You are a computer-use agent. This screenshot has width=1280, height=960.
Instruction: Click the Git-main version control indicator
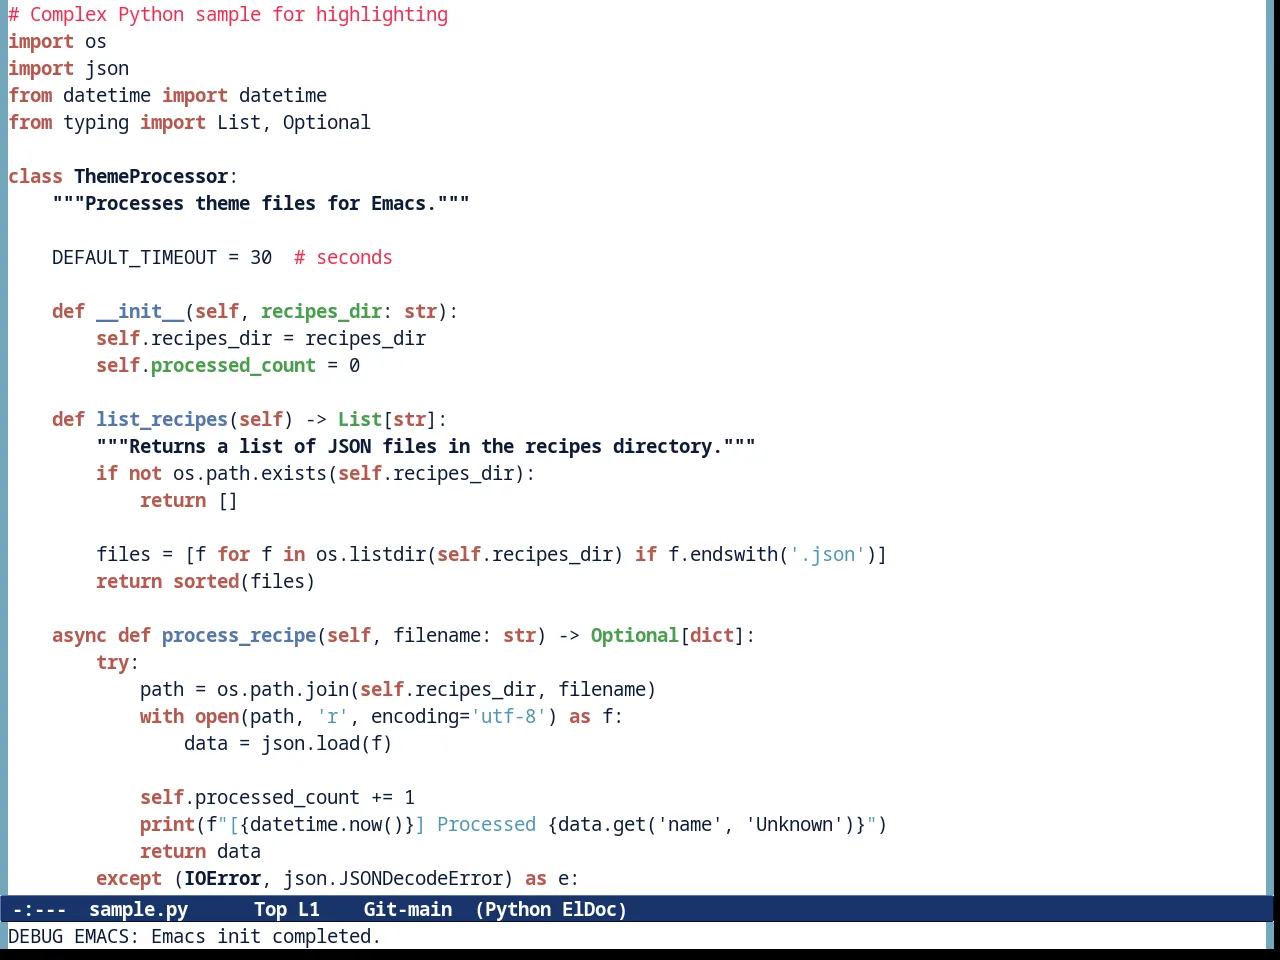coord(407,909)
